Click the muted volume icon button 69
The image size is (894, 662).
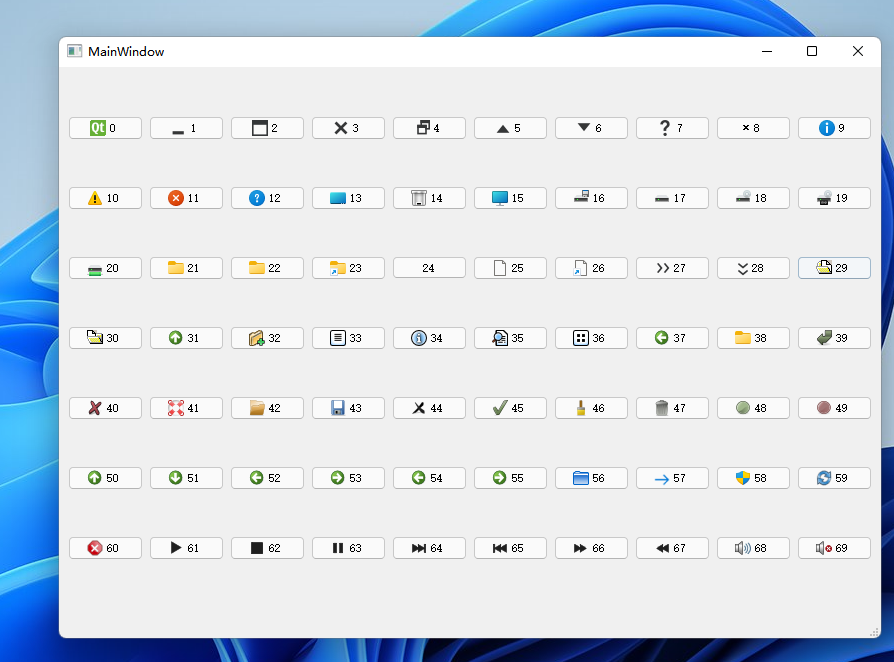pyautogui.click(x=834, y=547)
